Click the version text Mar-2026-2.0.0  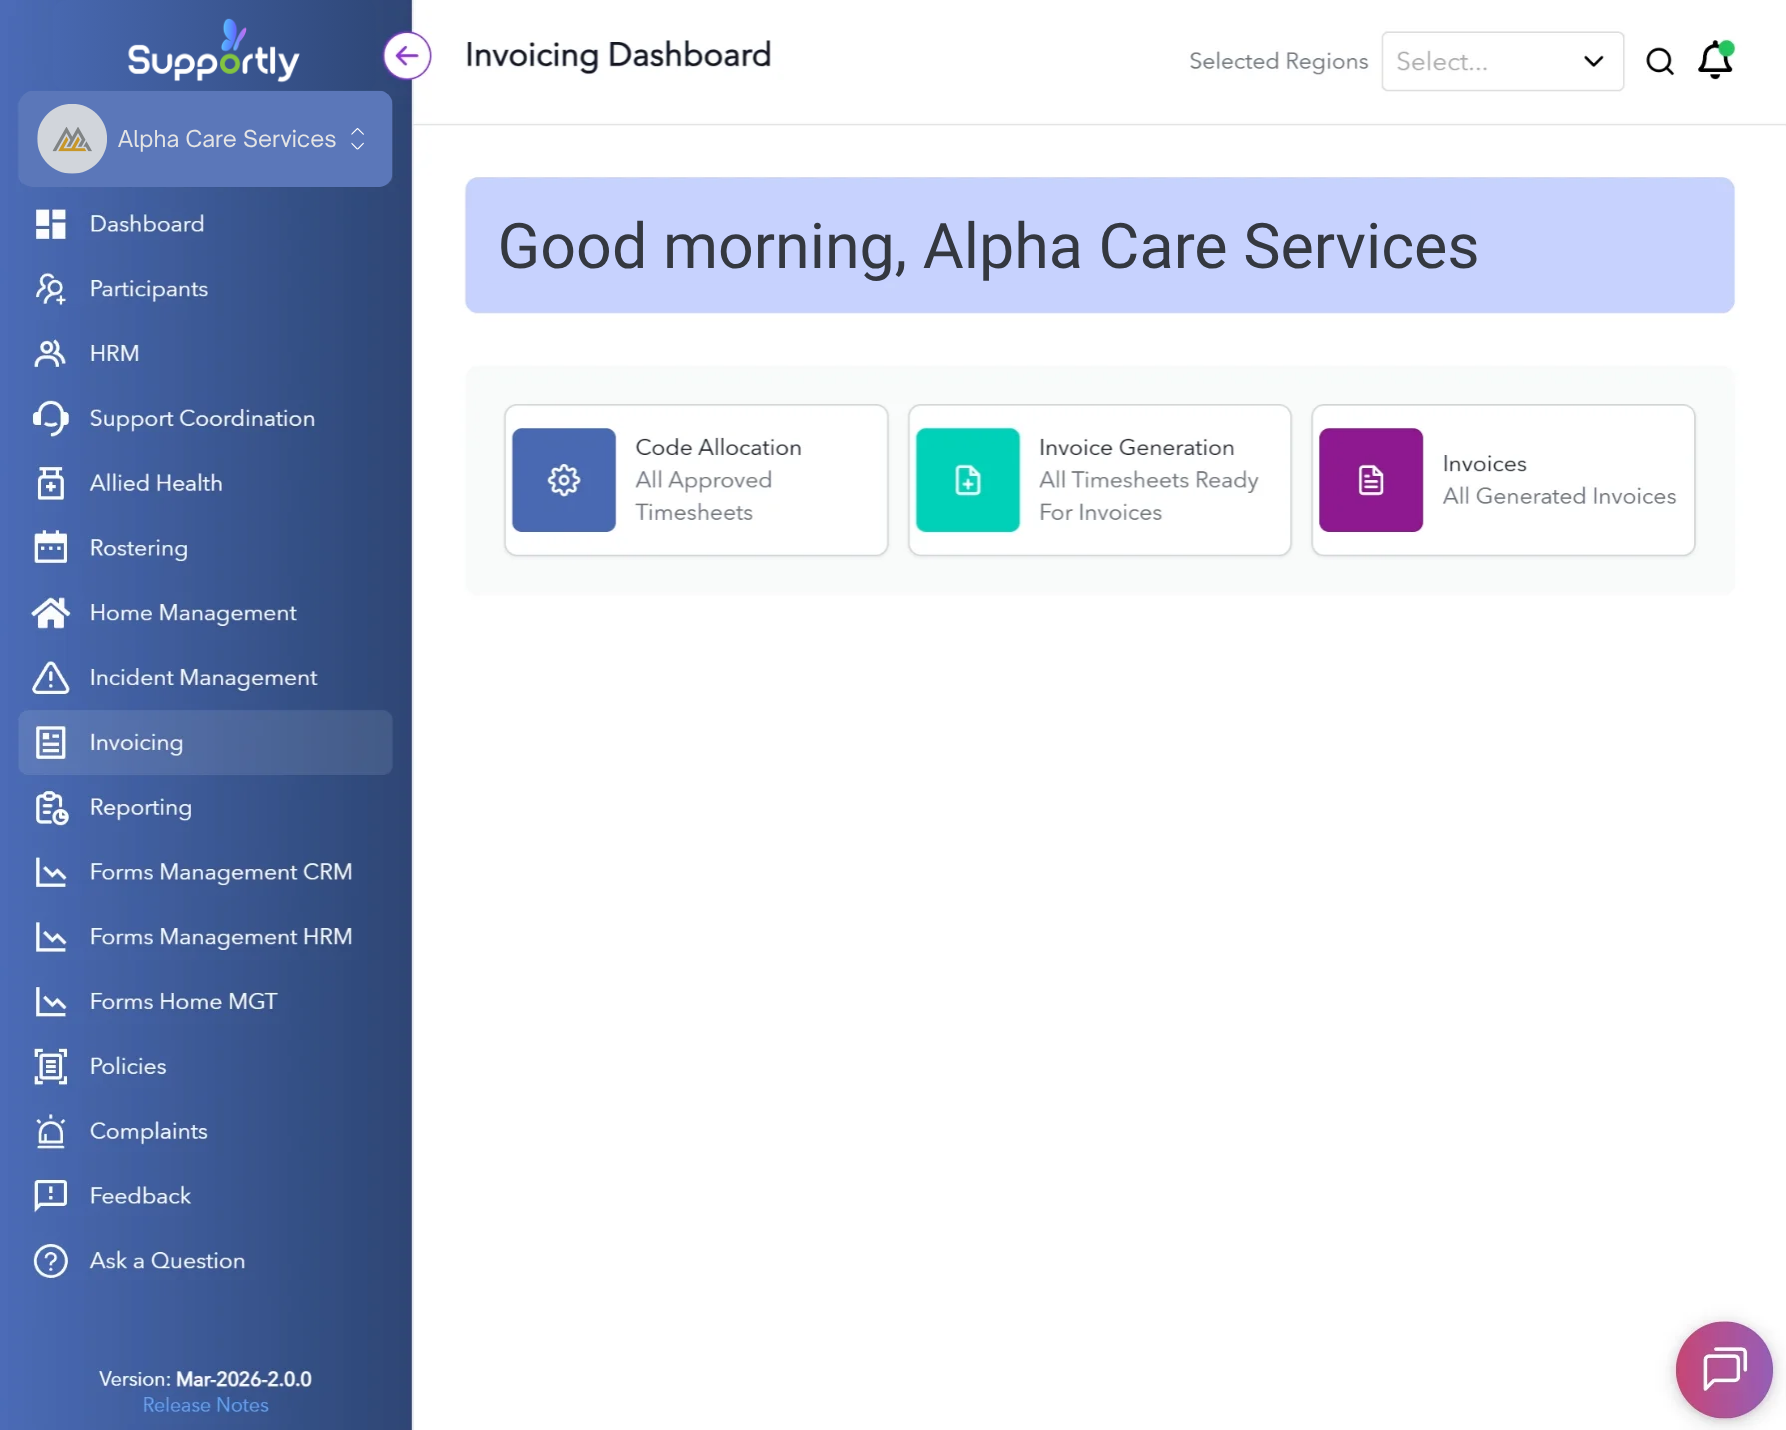click(244, 1379)
